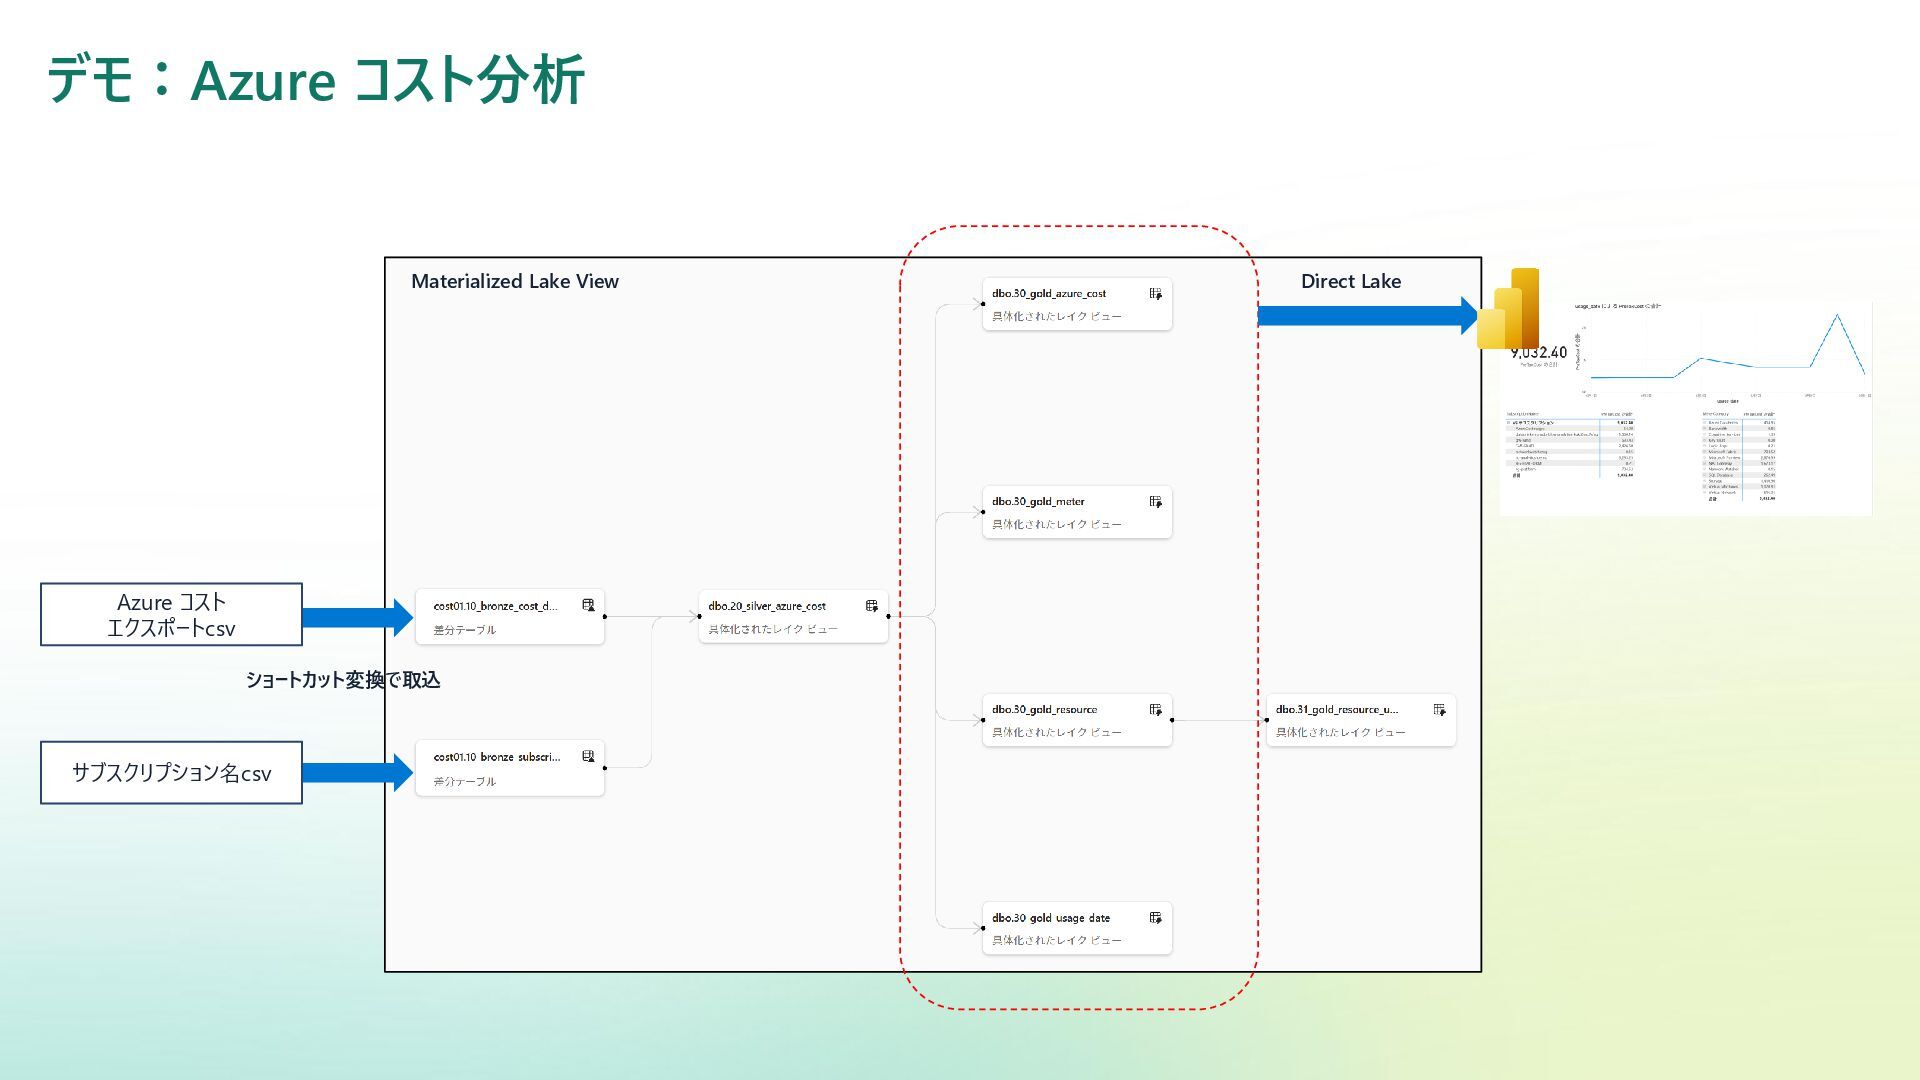Viewport: 1920px width, 1080px height.
Task: Click table icon on dbo.20_silver_azure_cost node
Action: click(x=872, y=606)
